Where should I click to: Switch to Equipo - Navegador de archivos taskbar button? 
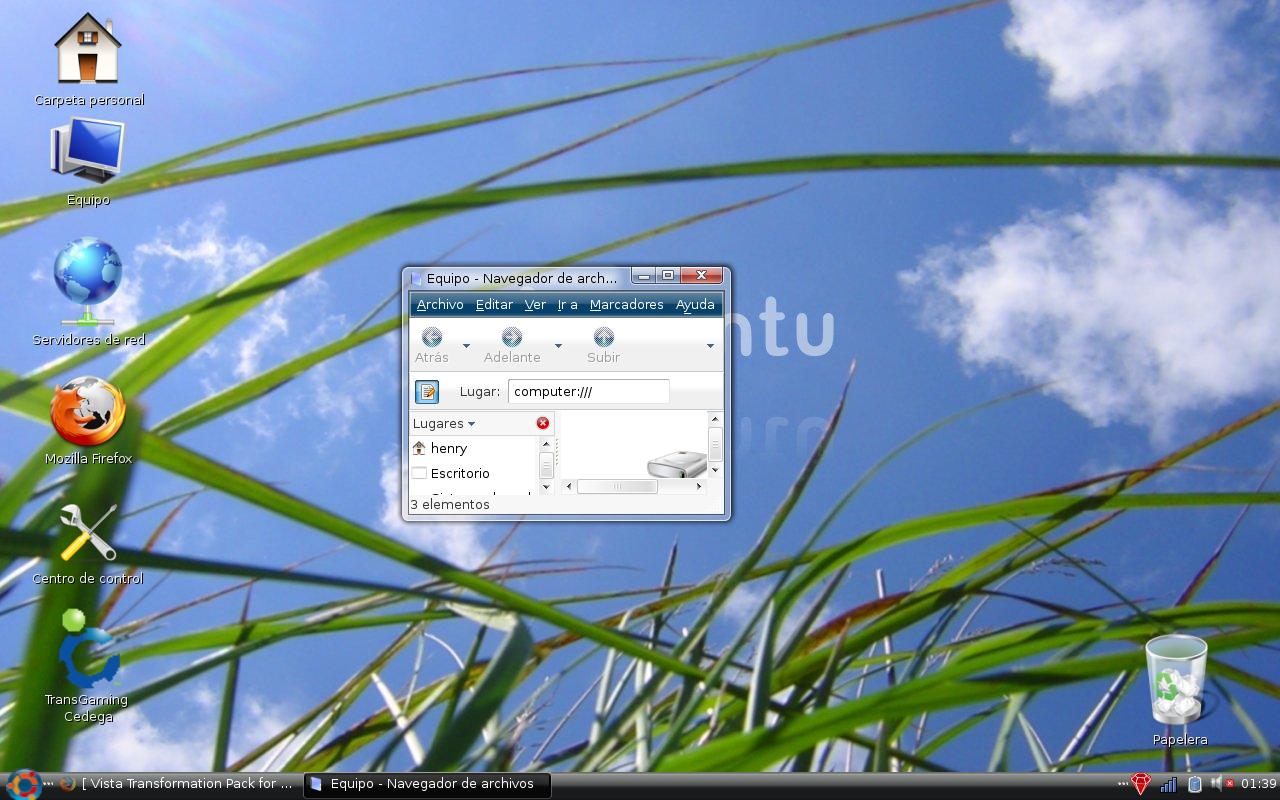427,784
